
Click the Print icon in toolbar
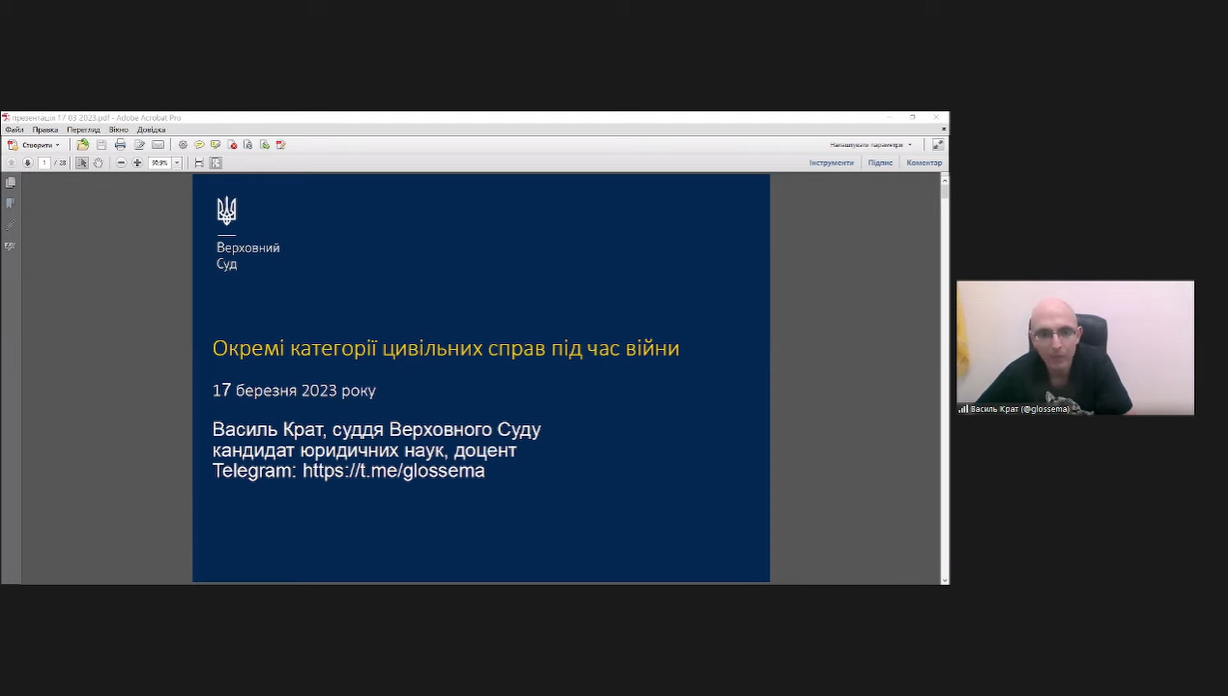tap(120, 145)
